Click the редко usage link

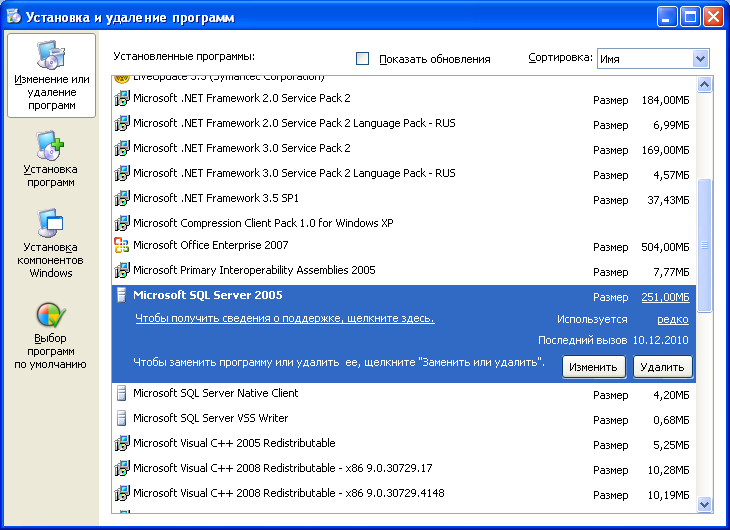click(x=673, y=319)
